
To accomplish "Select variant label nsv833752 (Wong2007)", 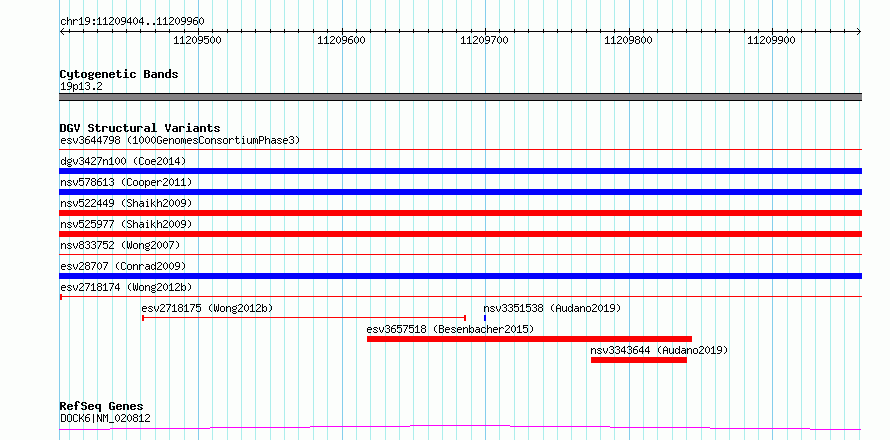I will point(120,245).
